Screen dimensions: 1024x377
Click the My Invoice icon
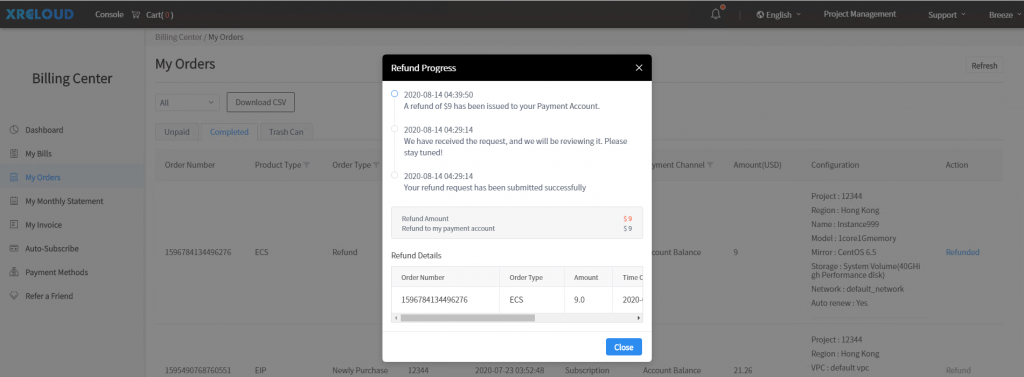[x=14, y=225]
